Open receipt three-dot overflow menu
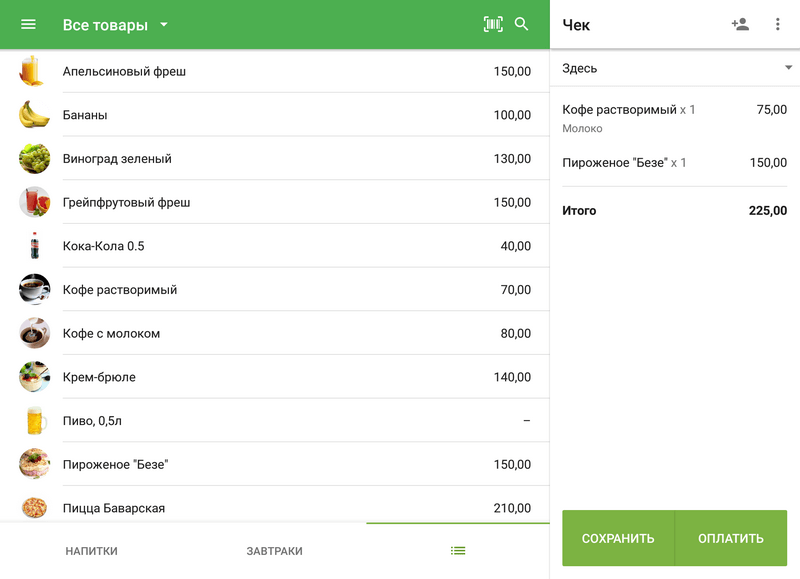The height and width of the screenshot is (579, 800). point(778,25)
